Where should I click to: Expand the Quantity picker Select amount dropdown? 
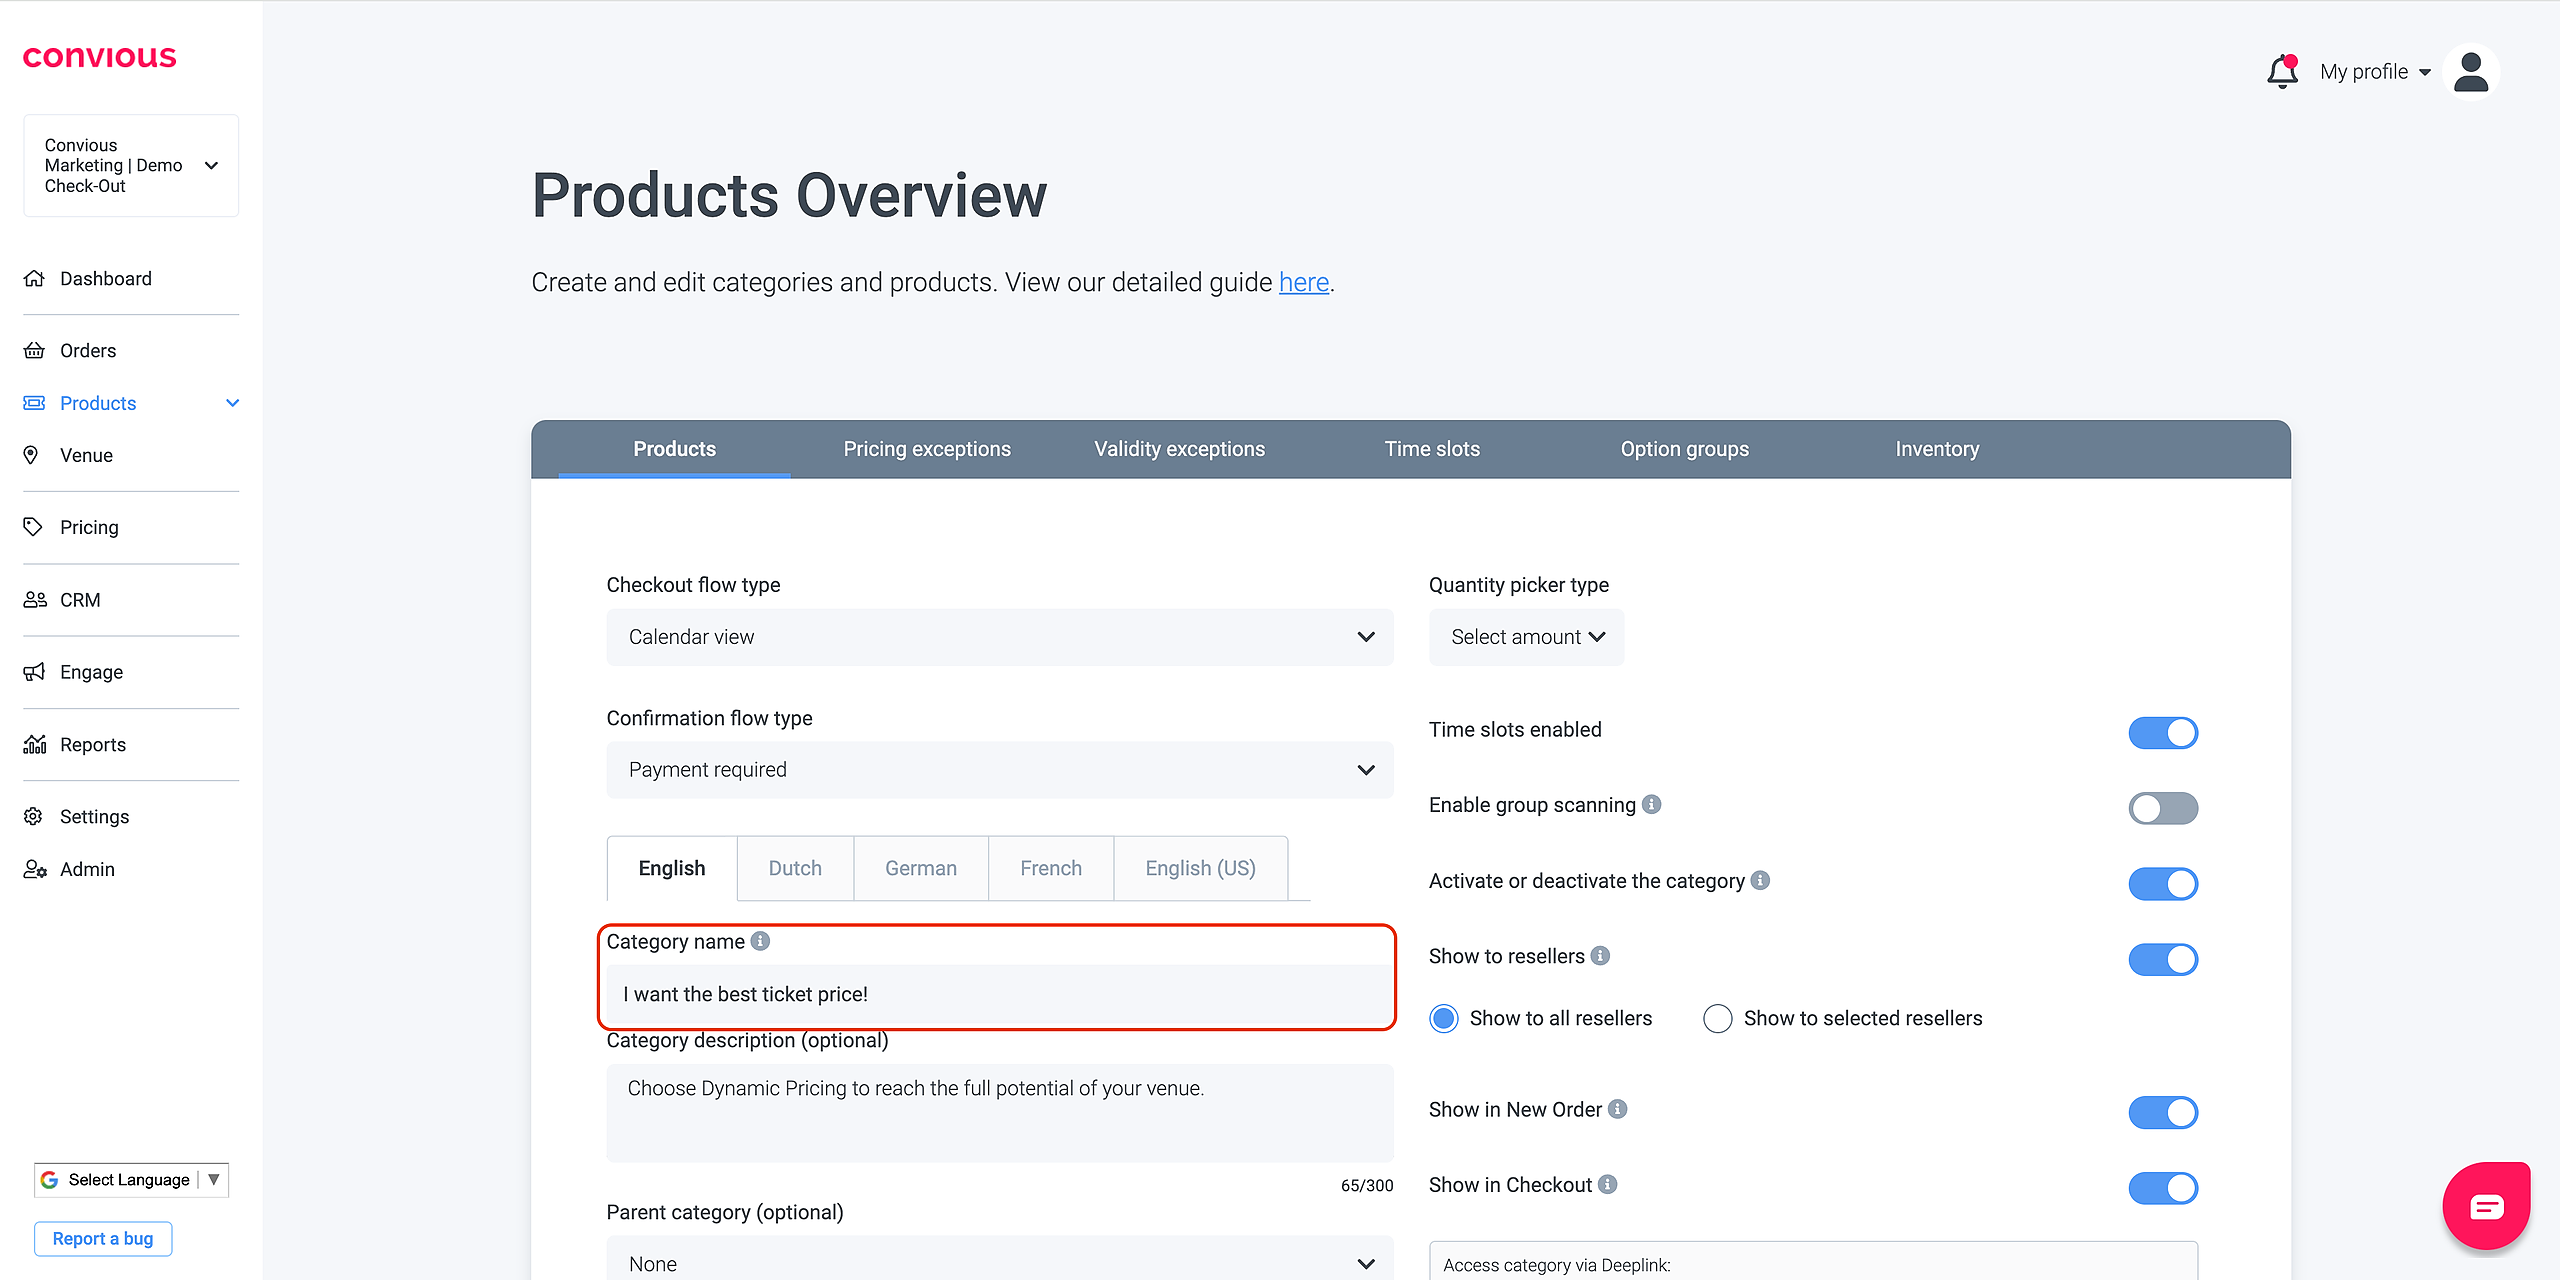tap(1526, 637)
